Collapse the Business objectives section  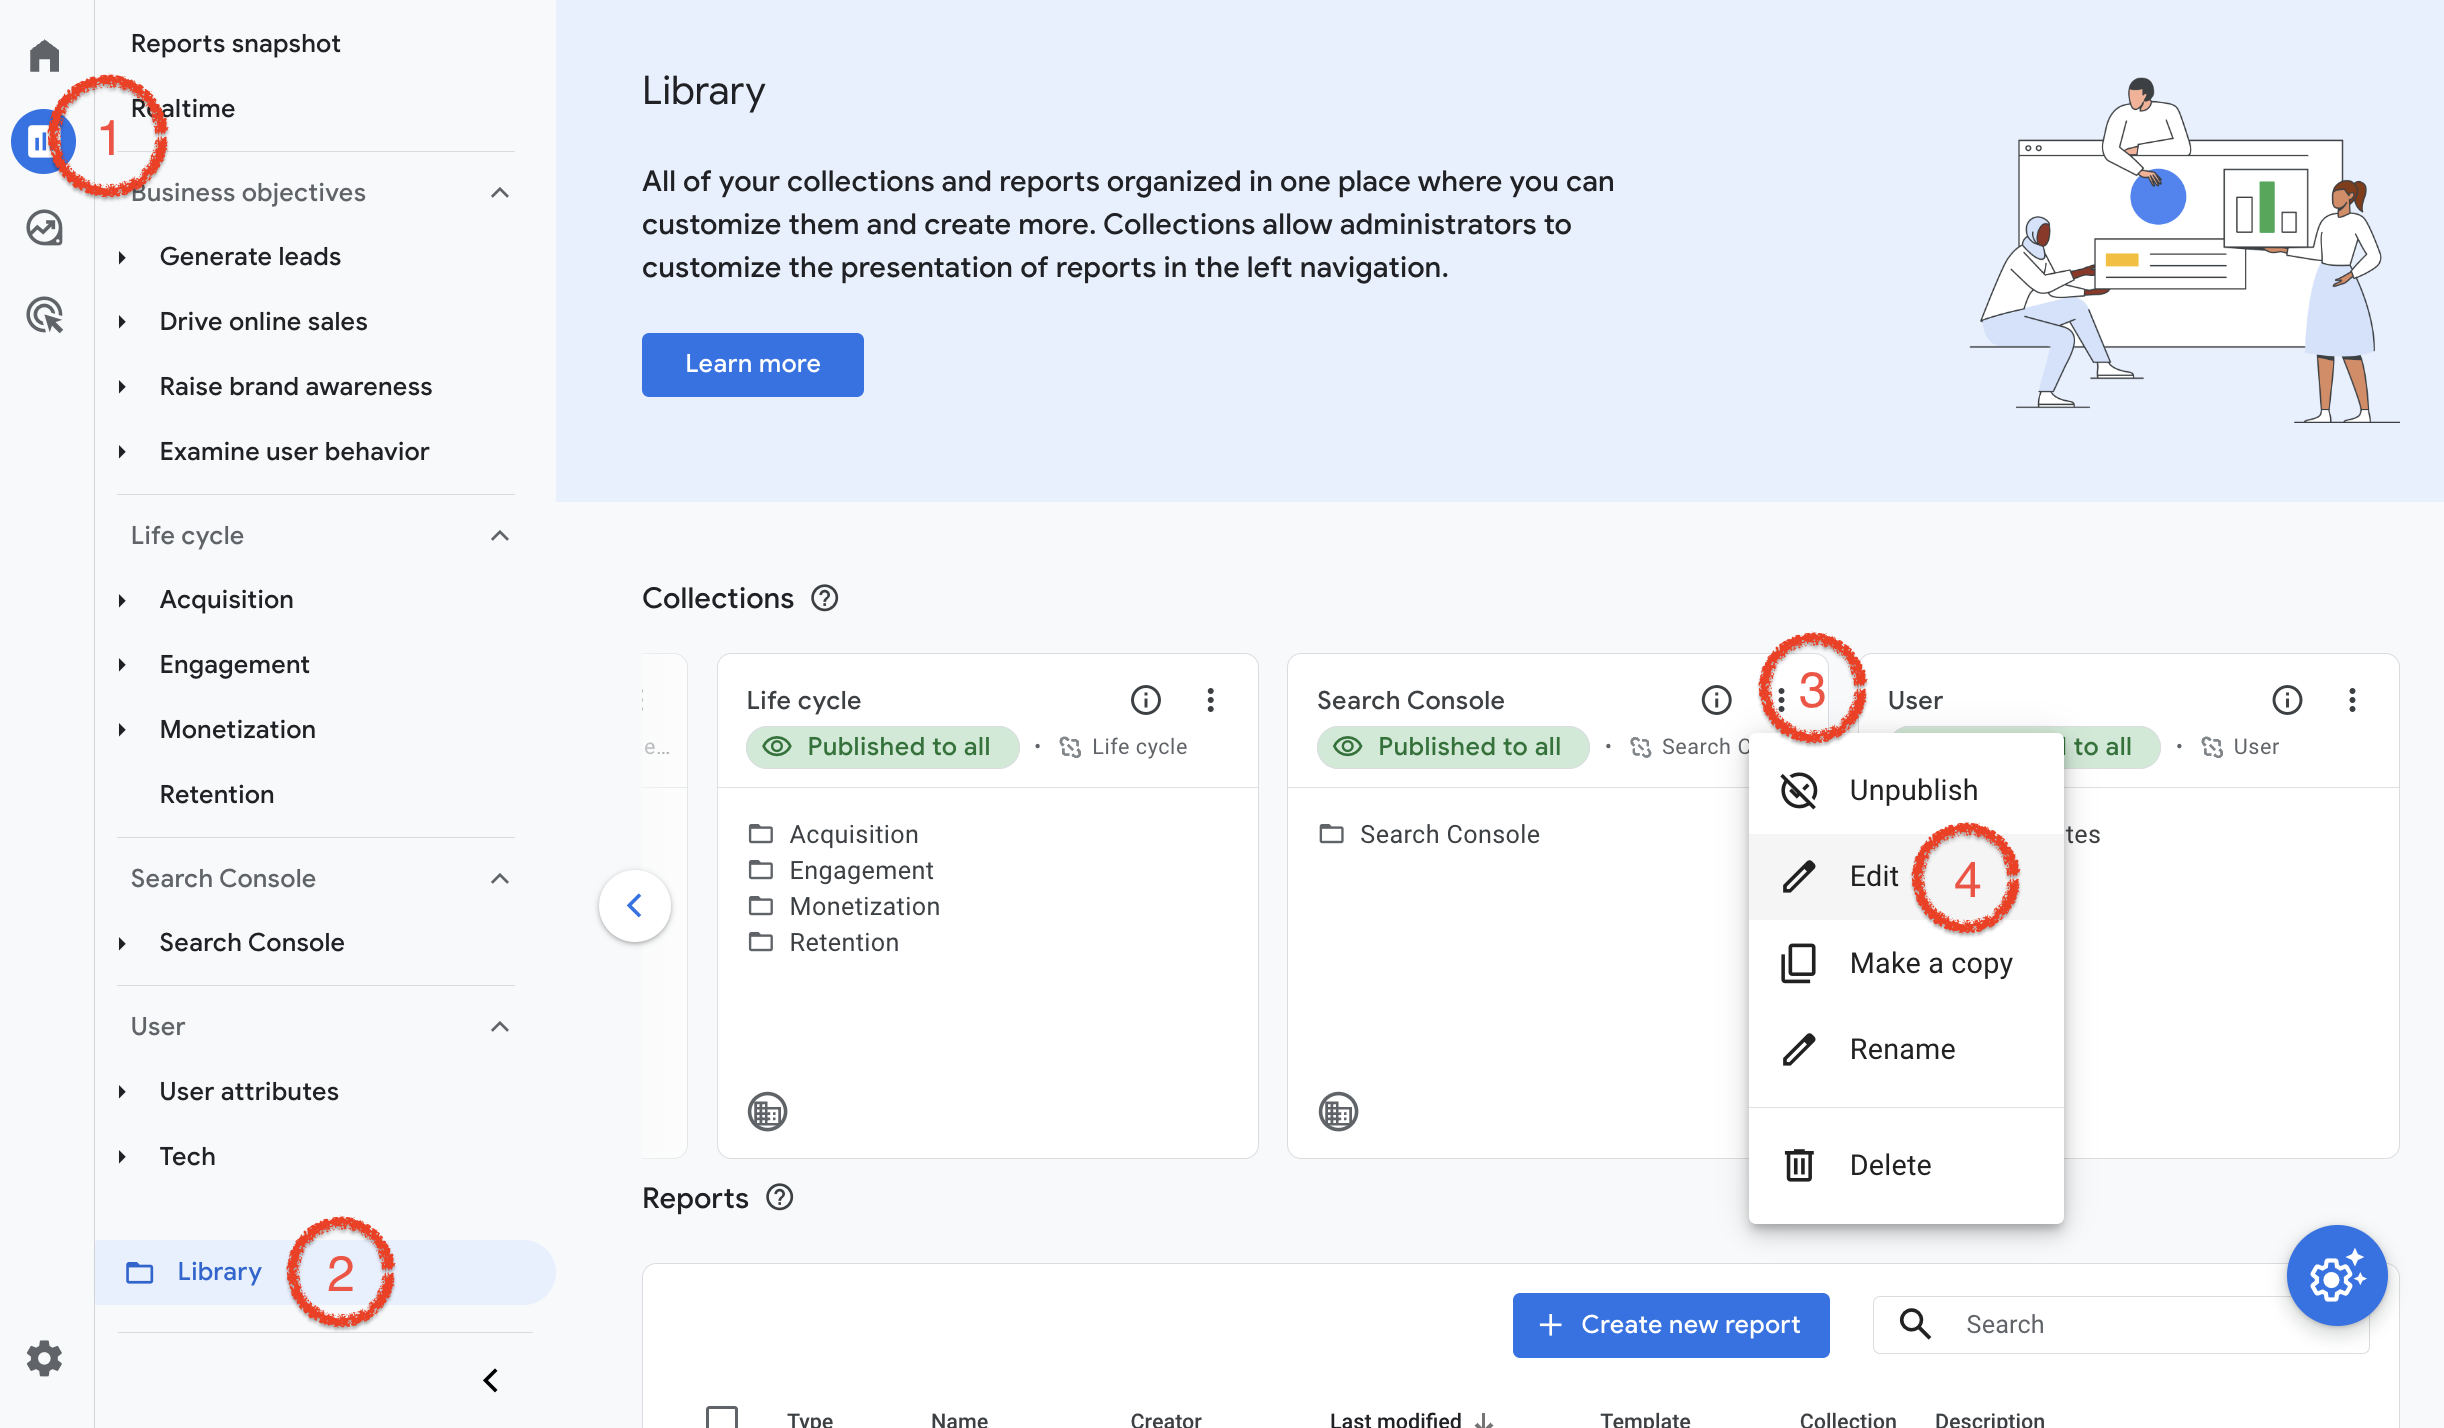[x=500, y=192]
